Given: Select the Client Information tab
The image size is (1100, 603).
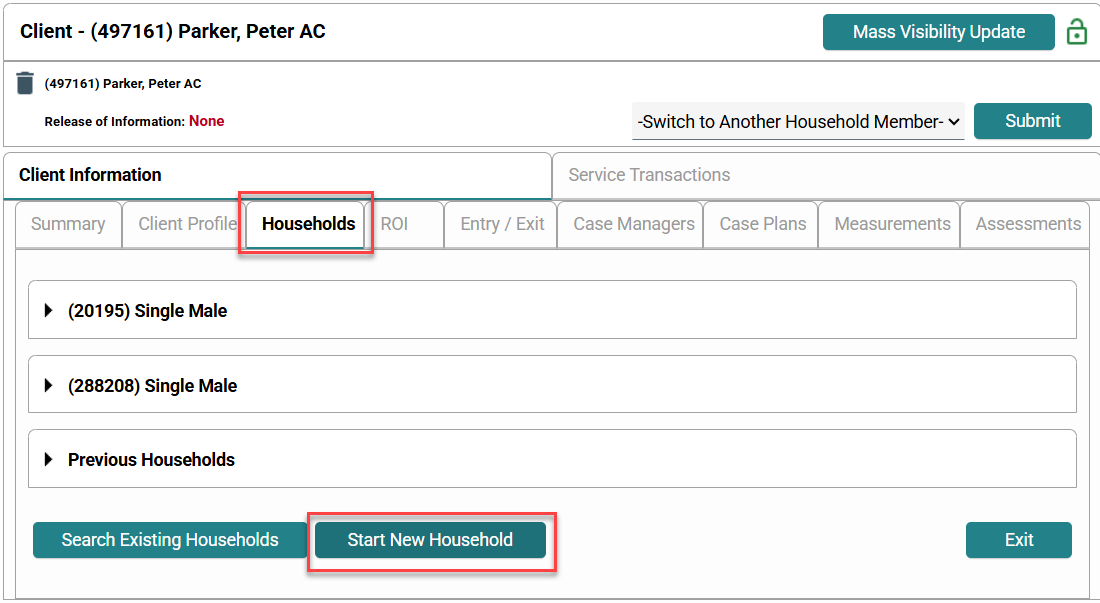Looking at the screenshot, I should pyautogui.click(x=90, y=175).
